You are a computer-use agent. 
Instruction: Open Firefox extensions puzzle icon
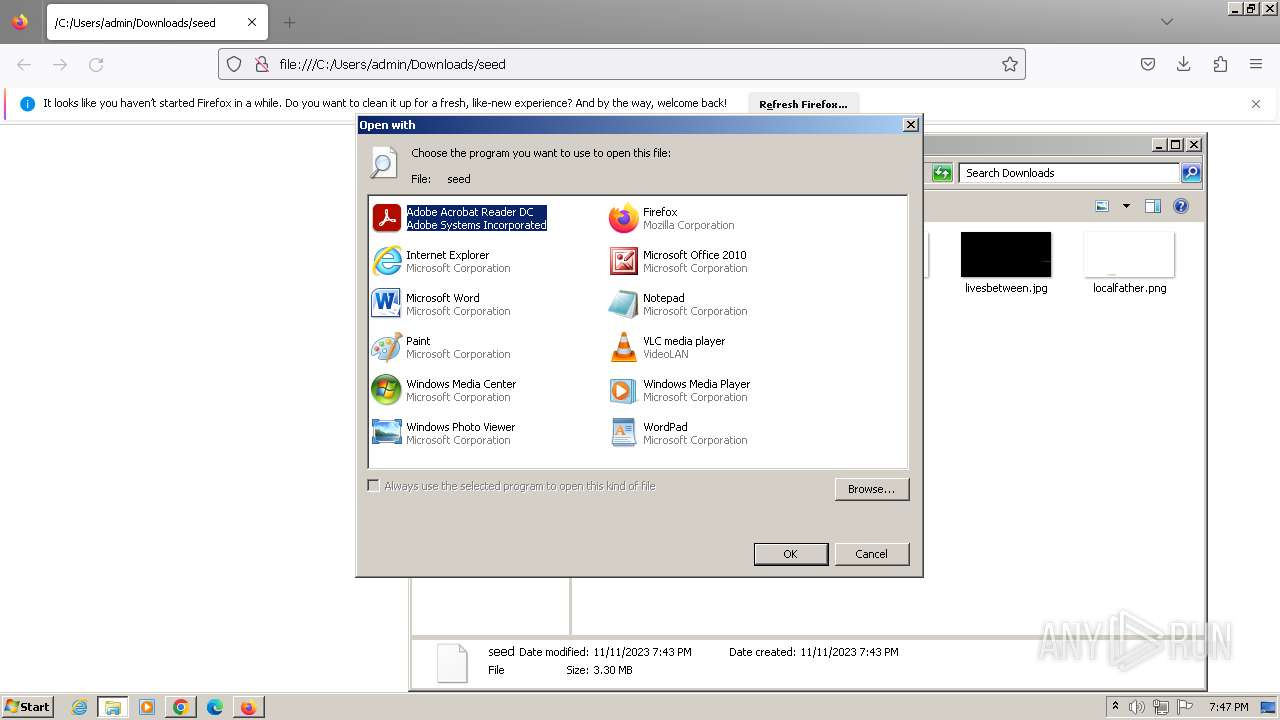click(1220, 64)
